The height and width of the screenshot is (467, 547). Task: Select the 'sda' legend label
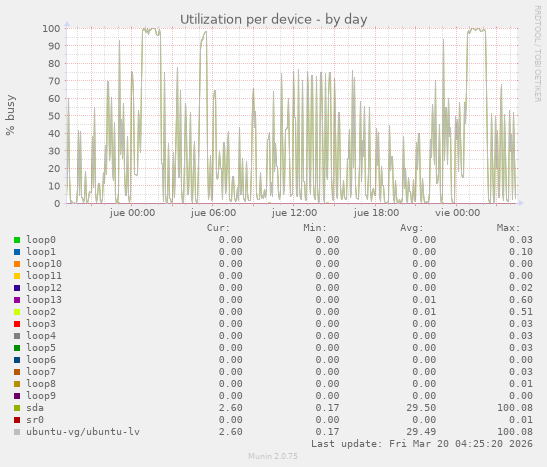35,408
